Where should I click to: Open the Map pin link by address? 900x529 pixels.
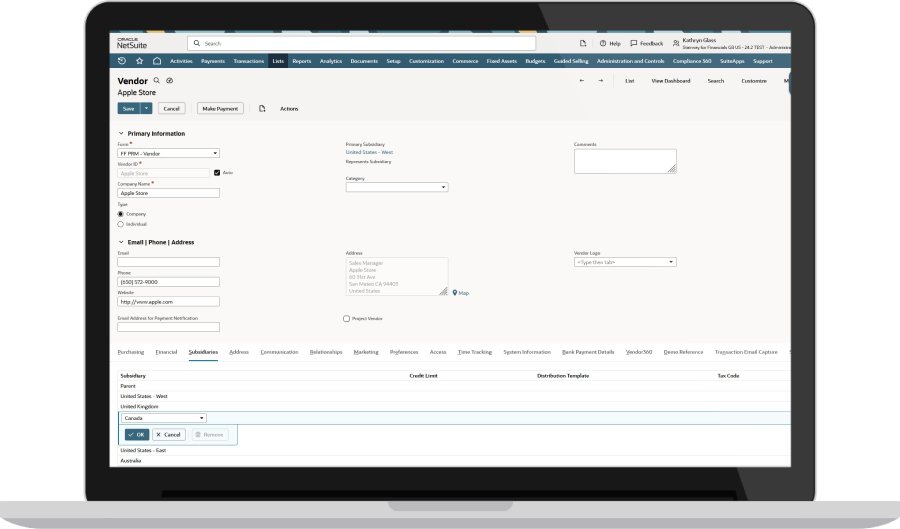point(461,293)
